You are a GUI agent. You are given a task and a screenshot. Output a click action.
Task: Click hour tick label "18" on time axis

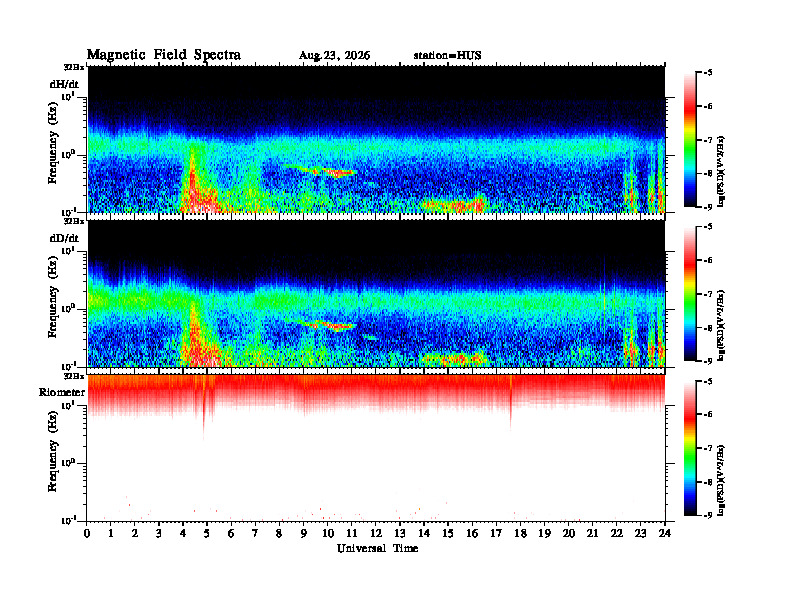520,534
